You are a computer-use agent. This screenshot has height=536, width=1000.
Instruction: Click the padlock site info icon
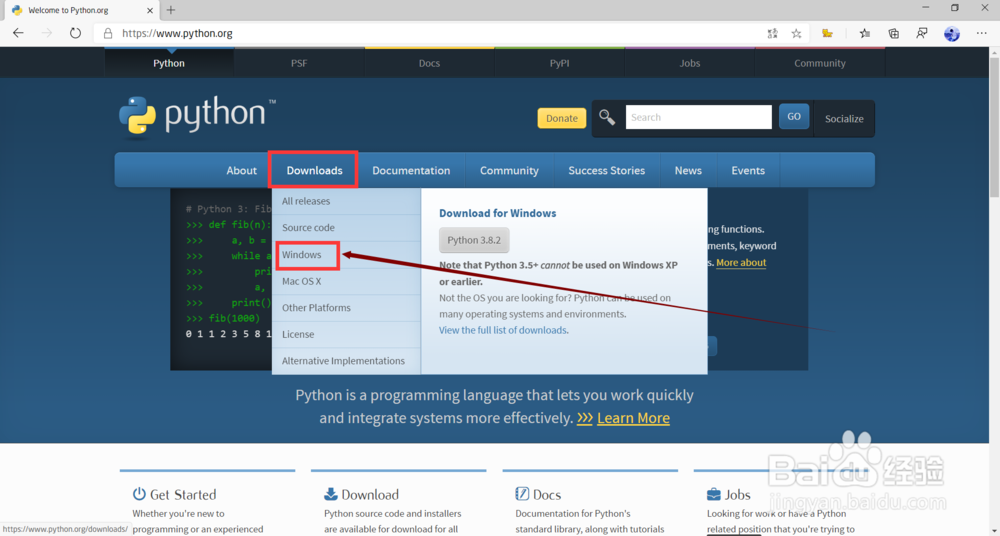[x=108, y=33]
